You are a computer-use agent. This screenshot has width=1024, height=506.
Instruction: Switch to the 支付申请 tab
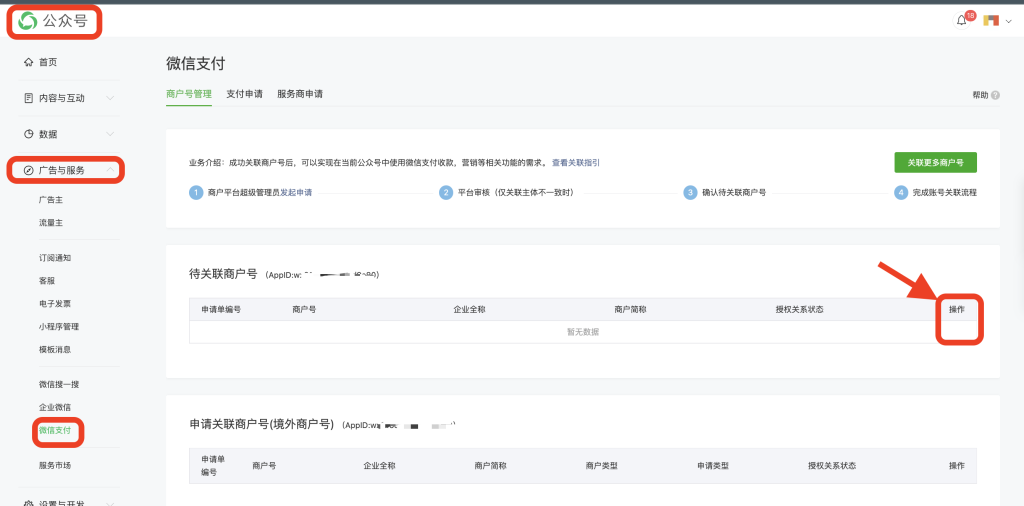click(x=244, y=94)
